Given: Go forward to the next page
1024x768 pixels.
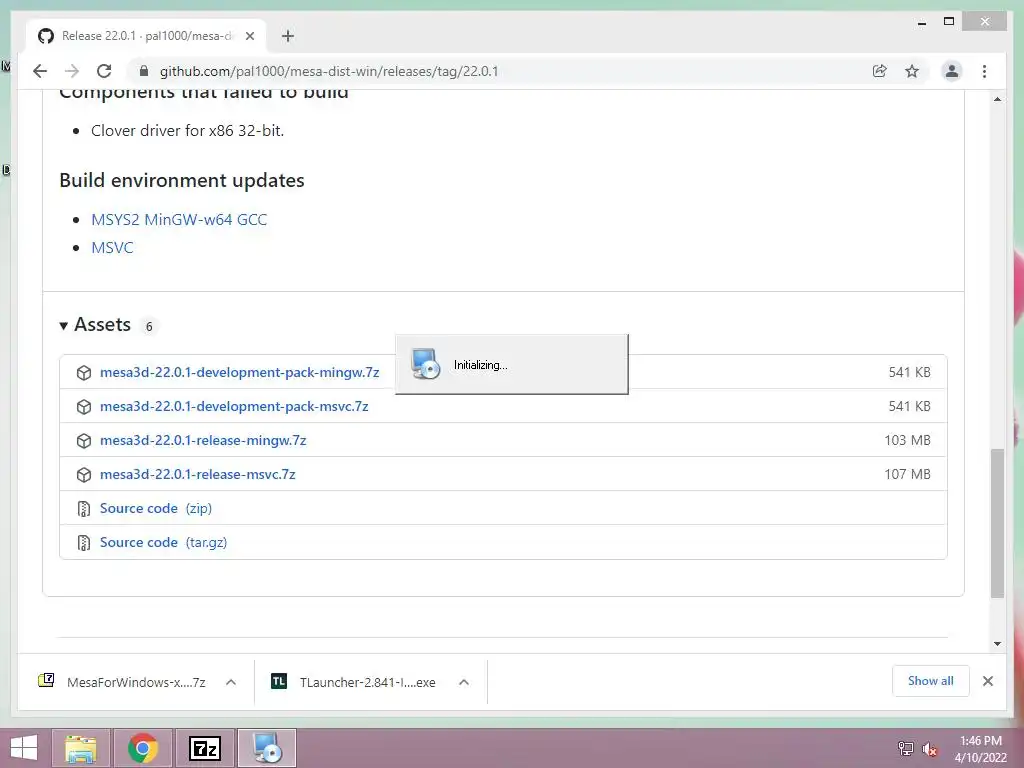Looking at the screenshot, I should (72, 71).
